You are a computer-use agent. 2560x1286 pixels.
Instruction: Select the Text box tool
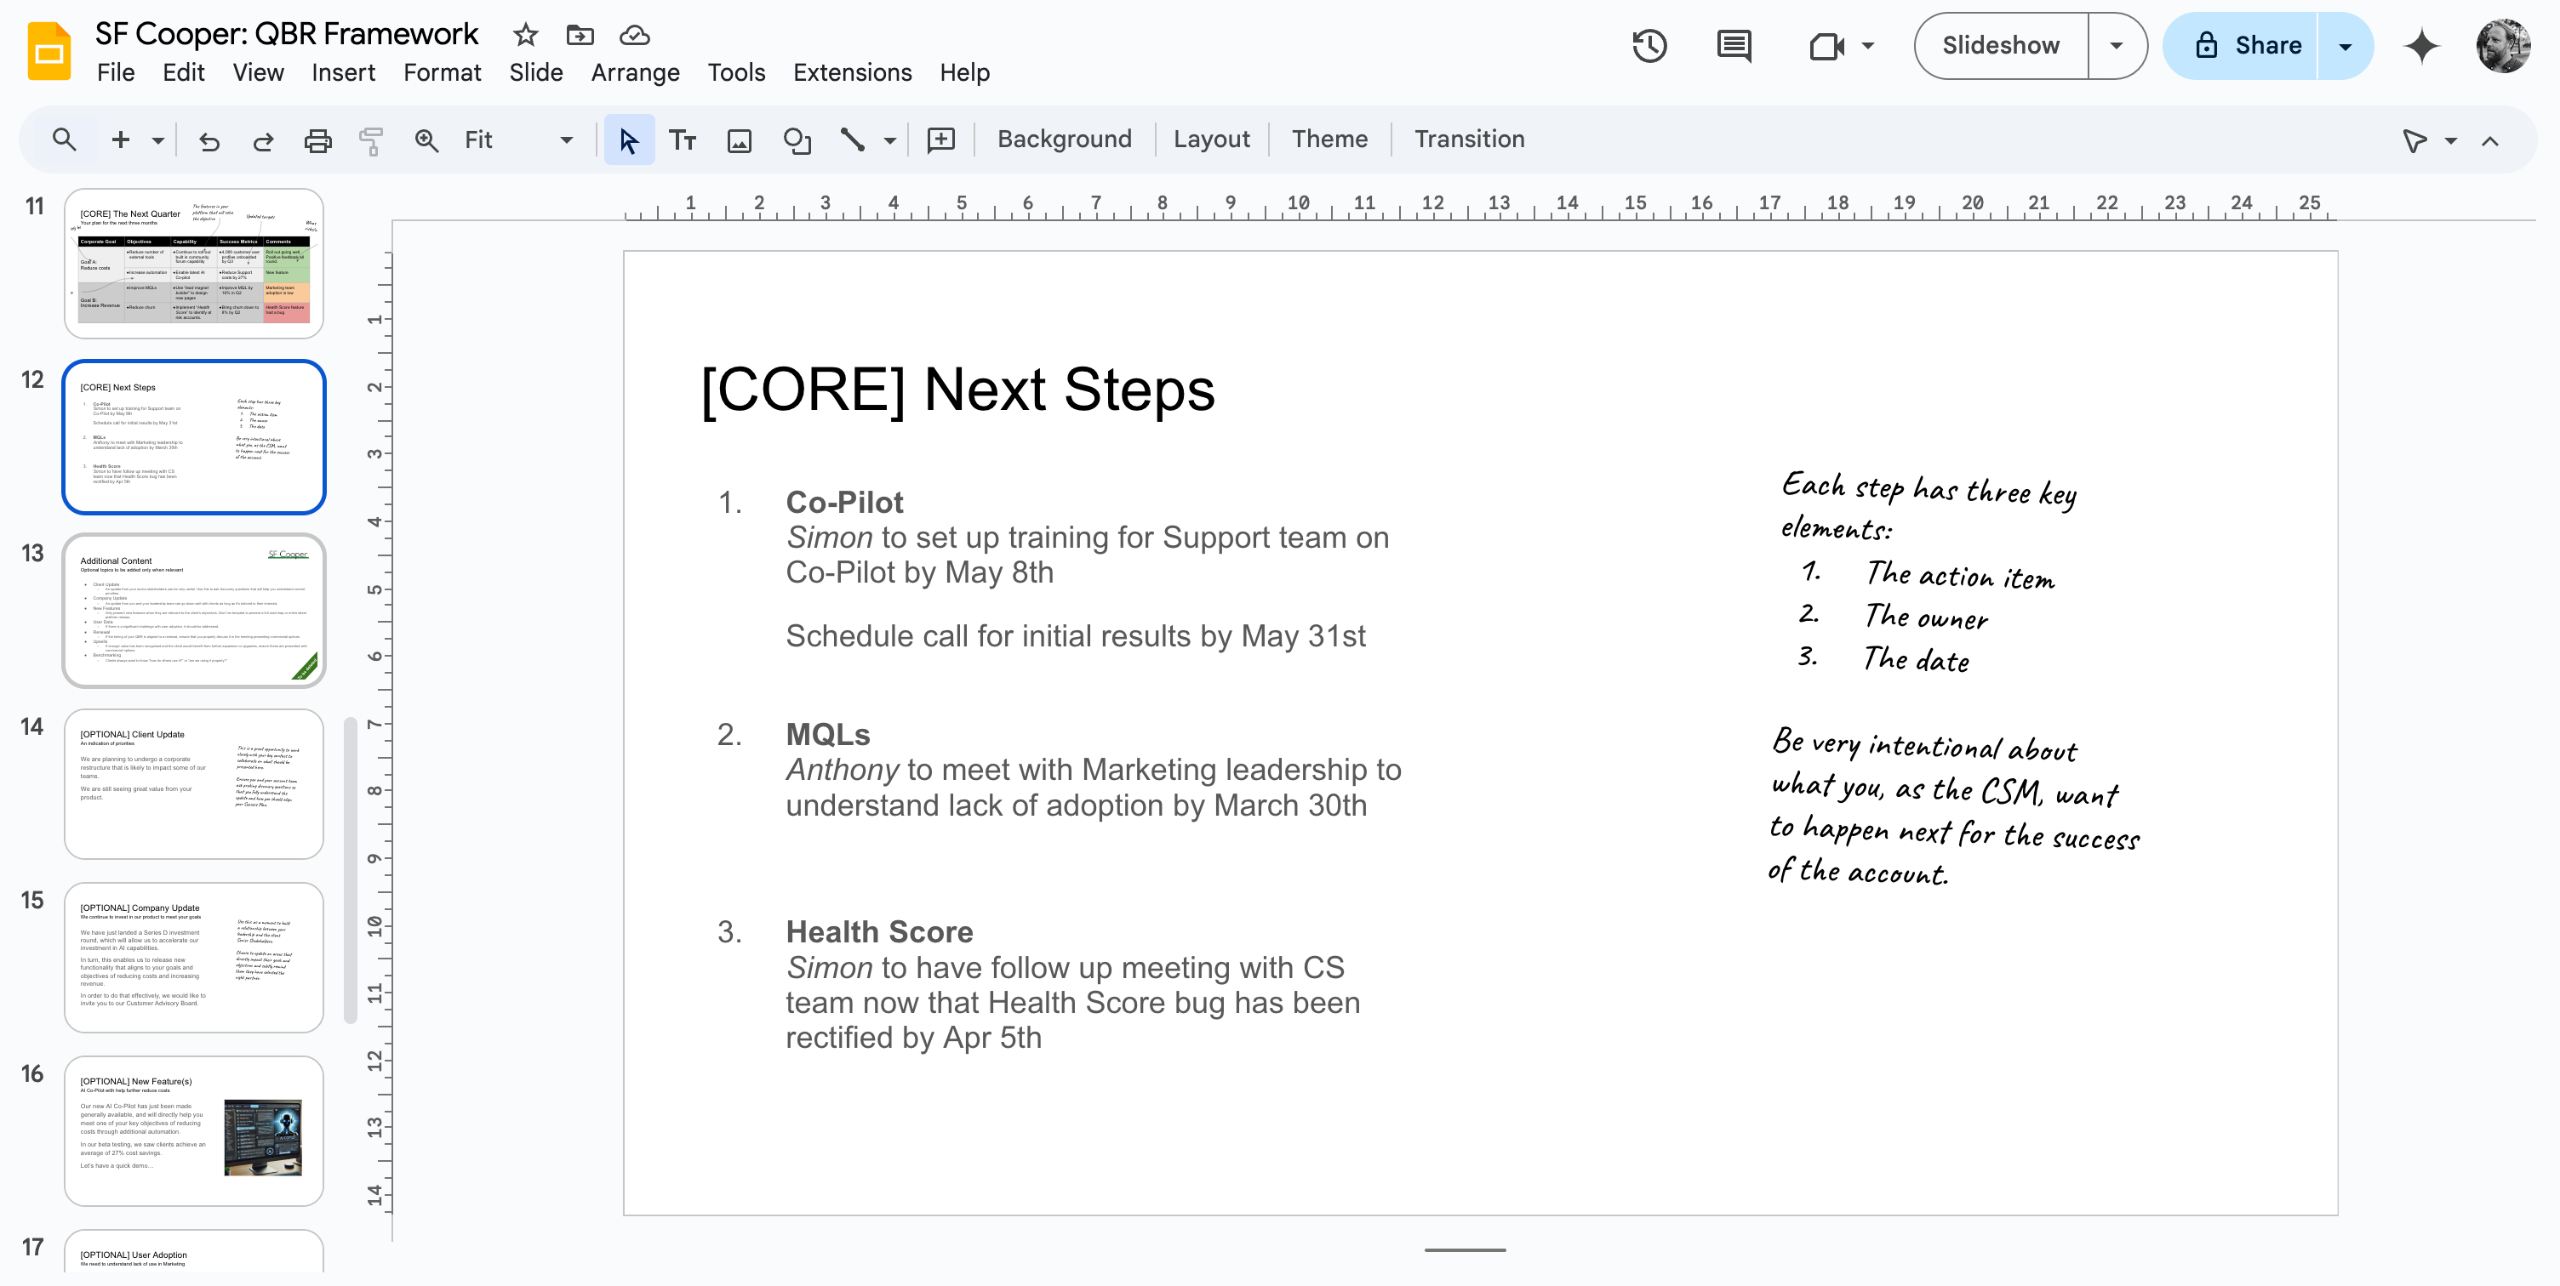point(683,141)
